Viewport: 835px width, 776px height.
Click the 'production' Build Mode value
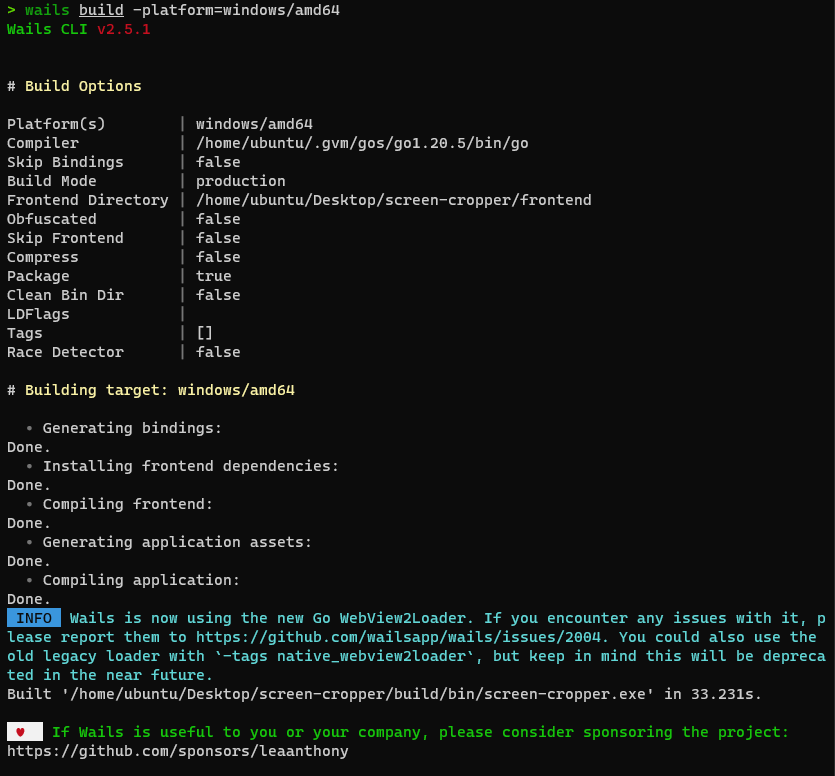(x=240, y=181)
